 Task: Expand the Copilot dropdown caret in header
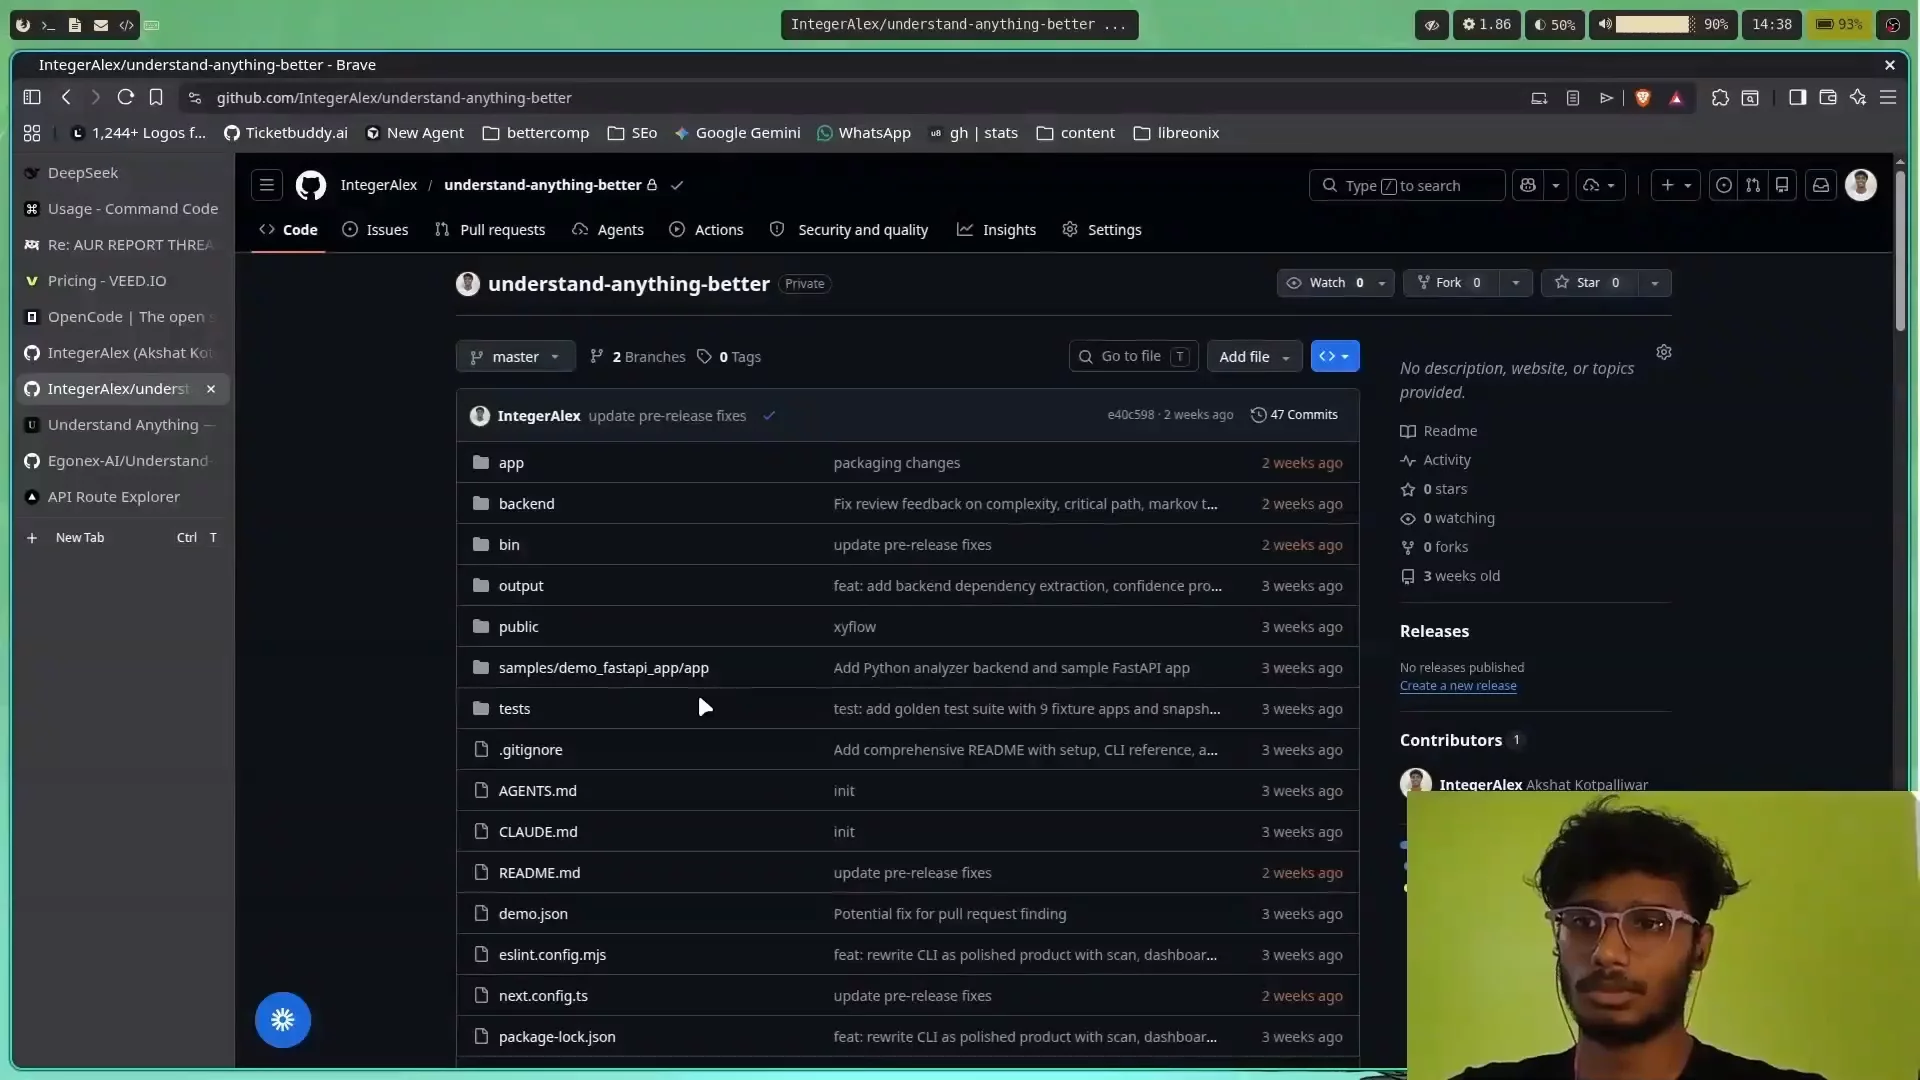tap(1556, 186)
